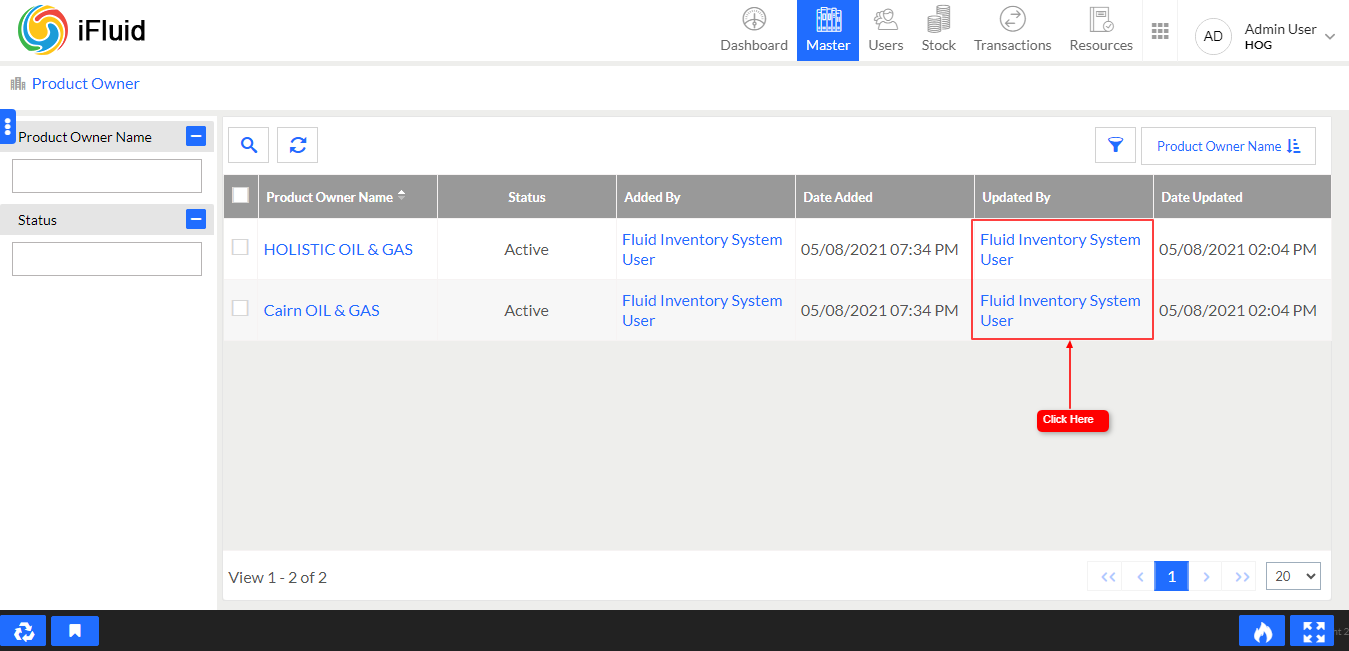The height and width of the screenshot is (651, 1349).
Task: Click the flame icon in bottom bar
Action: [x=1262, y=631]
